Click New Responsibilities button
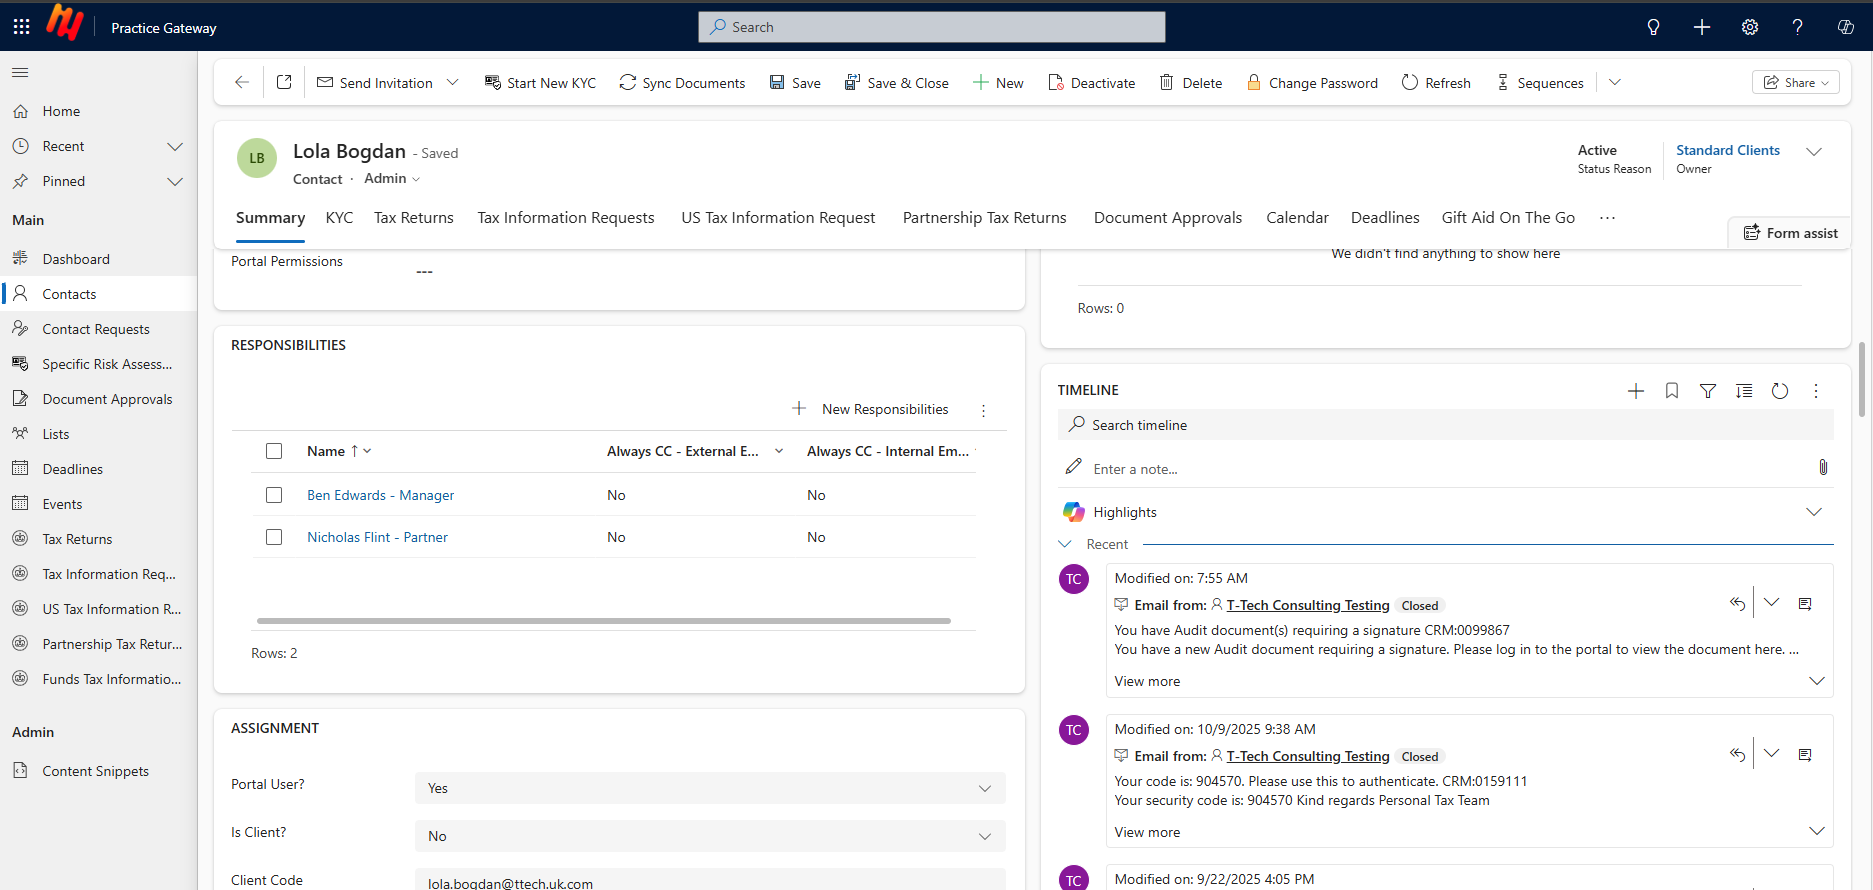The width and height of the screenshot is (1873, 890). pyautogui.click(x=870, y=409)
